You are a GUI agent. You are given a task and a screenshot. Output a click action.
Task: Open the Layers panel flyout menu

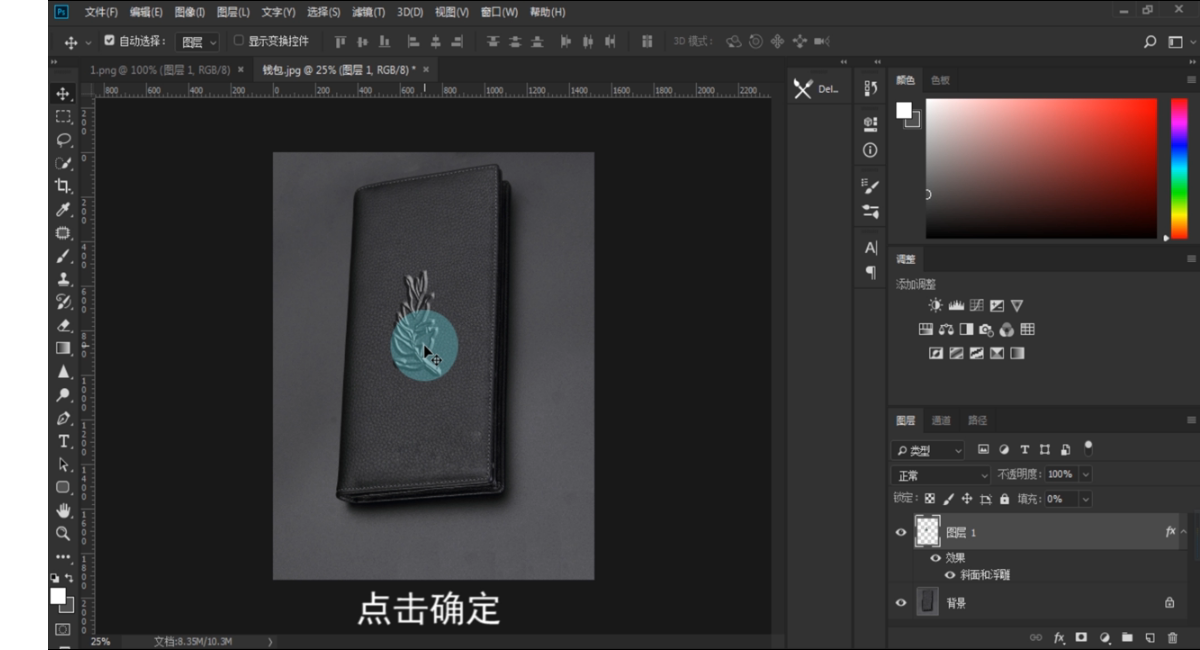coord(1191,420)
